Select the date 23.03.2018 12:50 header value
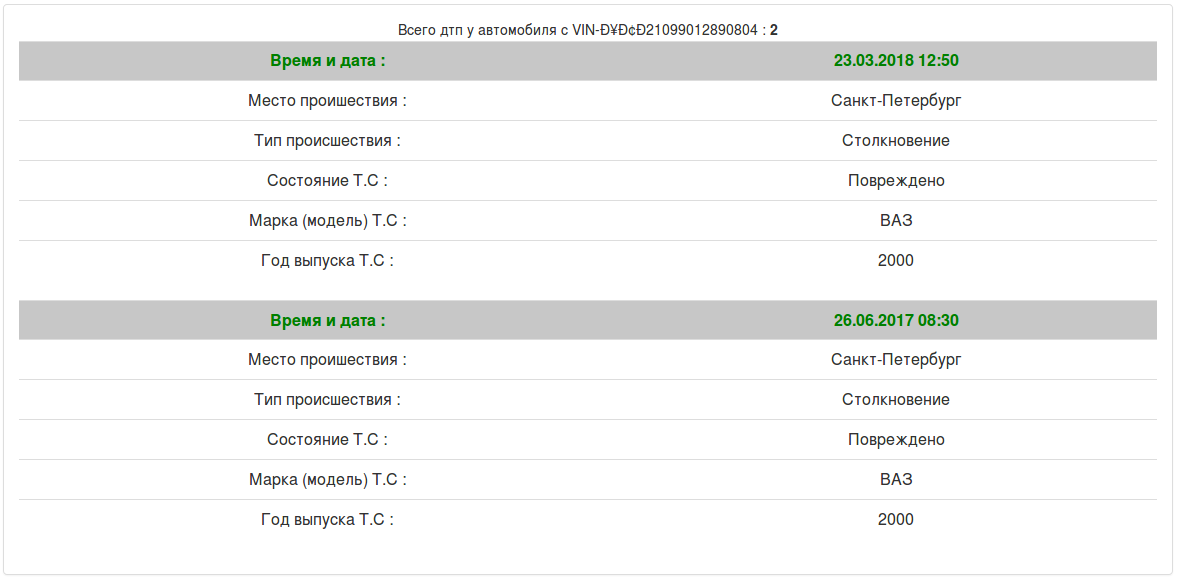The image size is (1179, 579). (896, 60)
